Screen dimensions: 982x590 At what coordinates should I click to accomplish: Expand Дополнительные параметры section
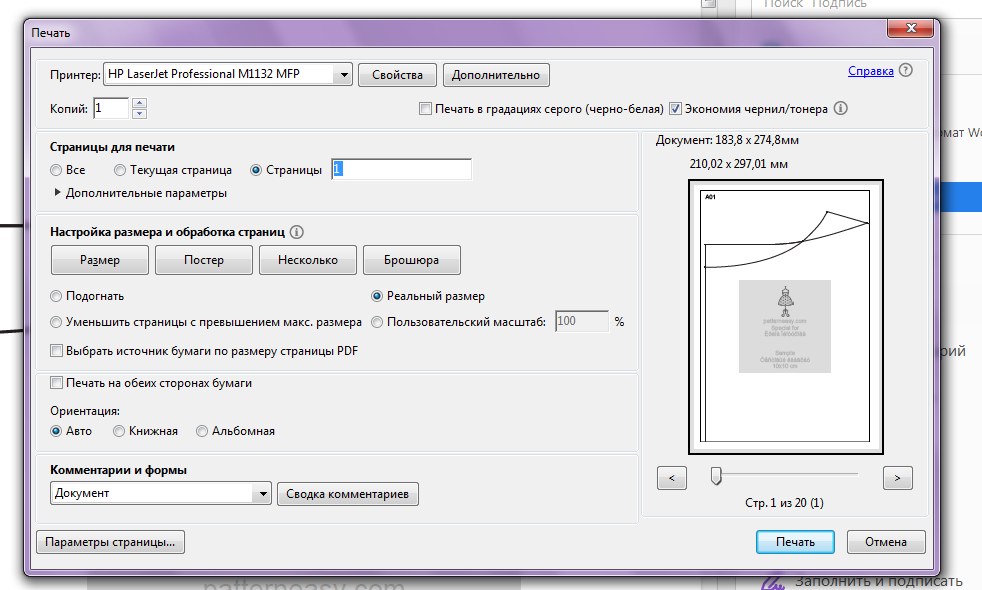[57, 193]
